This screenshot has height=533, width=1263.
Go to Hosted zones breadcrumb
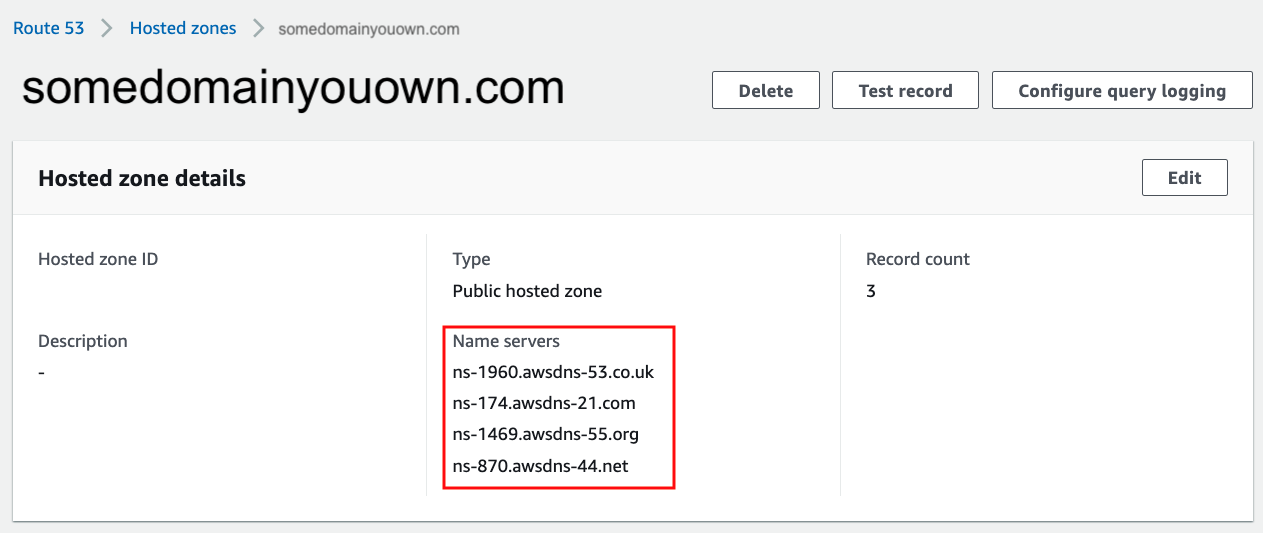click(183, 28)
